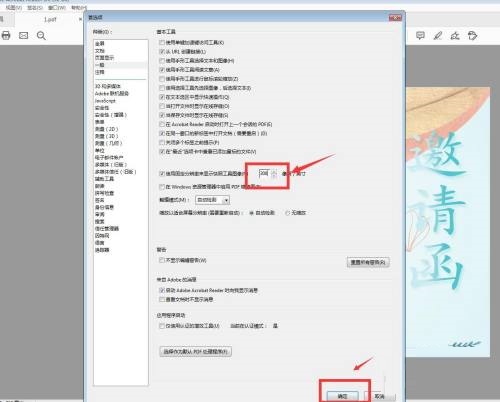Open the 窗口(W) Window menu
This screenshot has width=500, height=402.
click(56, 7)
